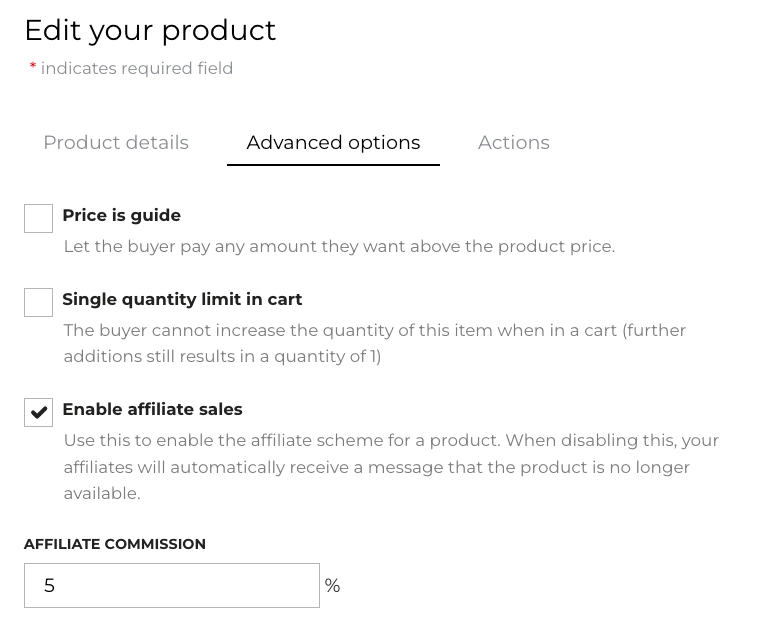The width and height of the screenshot is (760, 631).
Task: Click the affiliate scheme description paragraph
Action: [390, 467]
